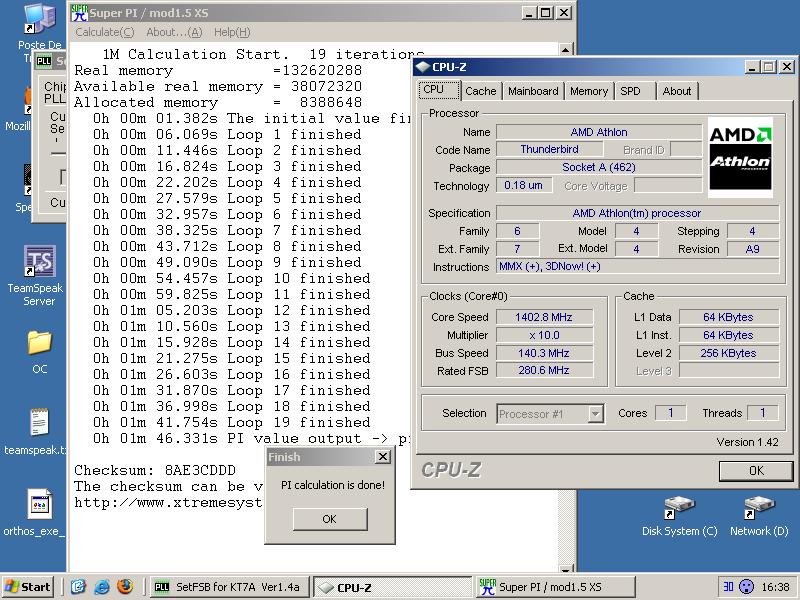The image size is (800, 600).
Task: Click the 1M Calculation Start line
Action: pyautogui.click(x=263, y=54)
